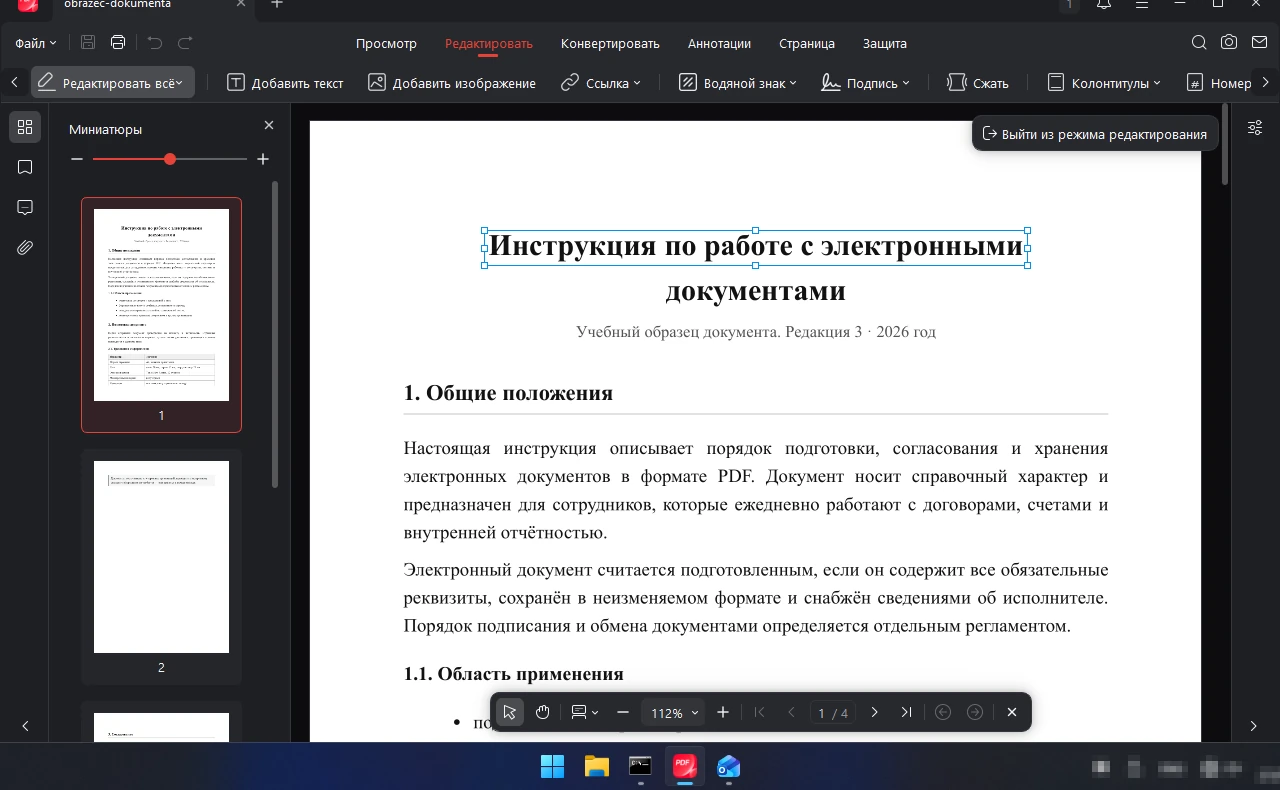
Task: Click the next view circled arrow
Action: [x=975, y=712]
